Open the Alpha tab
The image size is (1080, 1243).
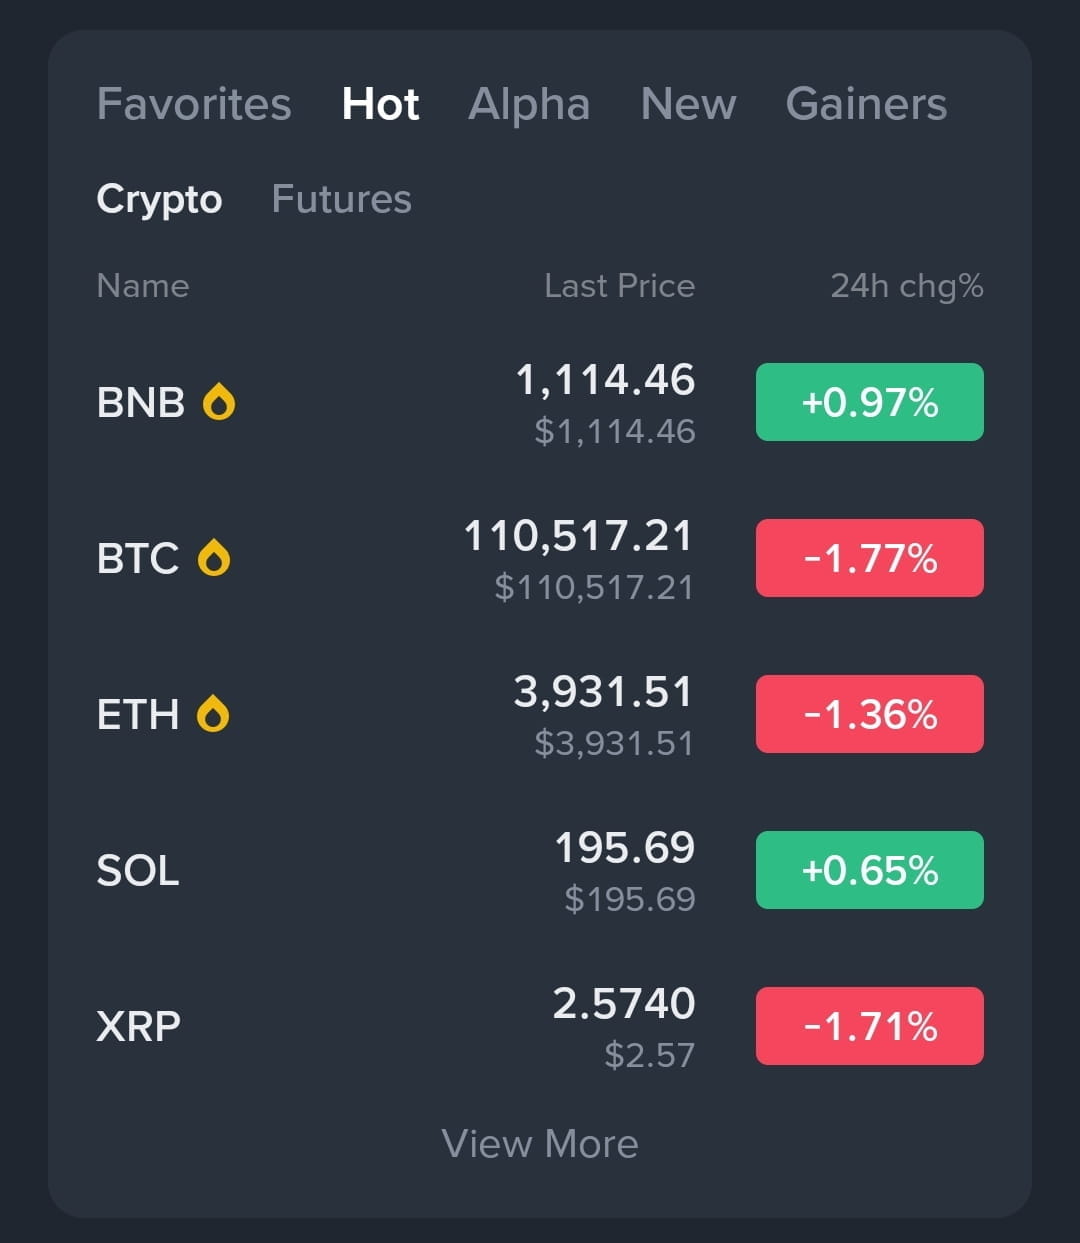click(x=529, y=104)
